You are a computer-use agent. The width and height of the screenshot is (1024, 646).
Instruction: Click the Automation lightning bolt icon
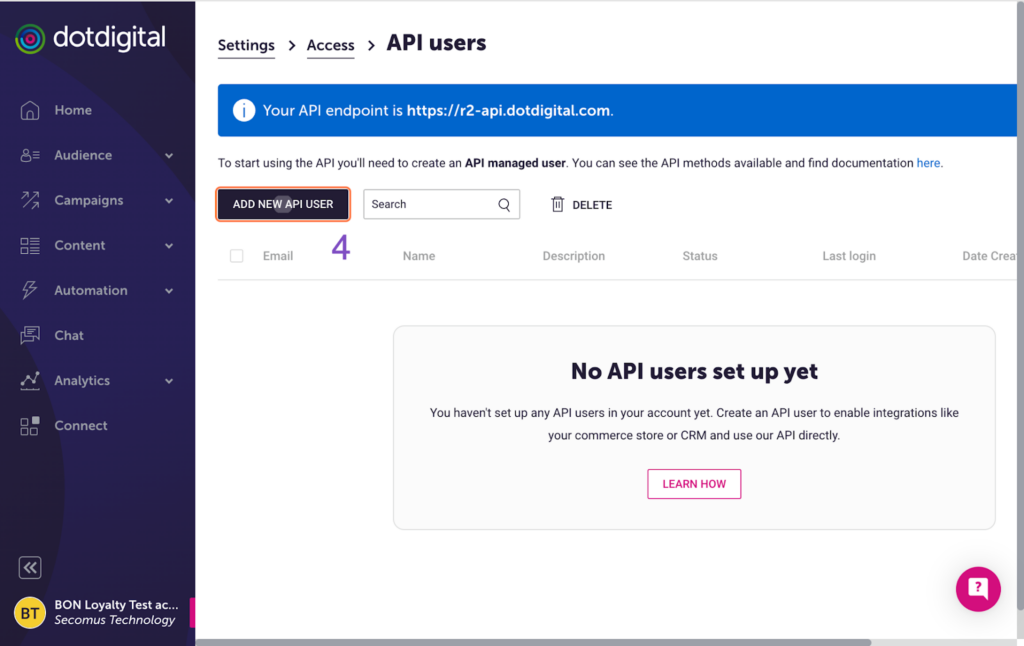30,290
